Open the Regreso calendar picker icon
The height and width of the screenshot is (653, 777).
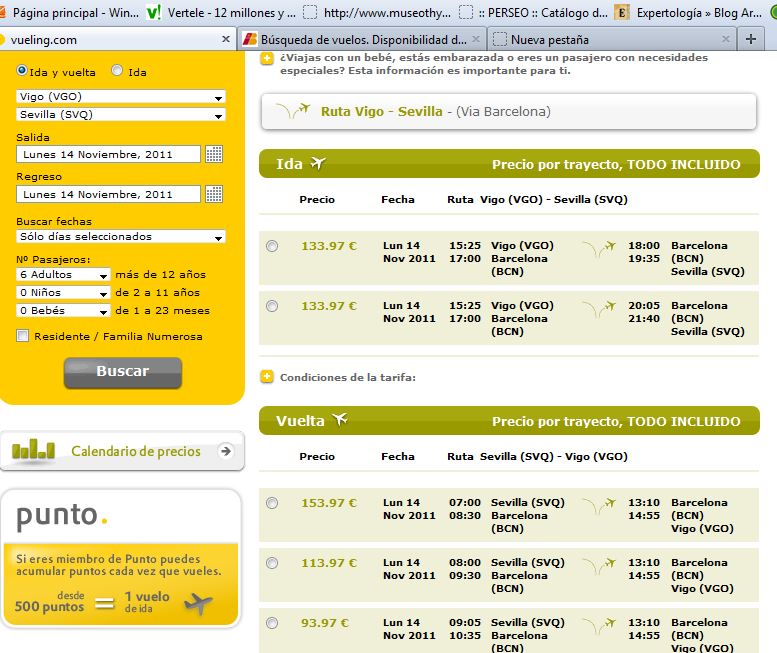pos(214,194)
